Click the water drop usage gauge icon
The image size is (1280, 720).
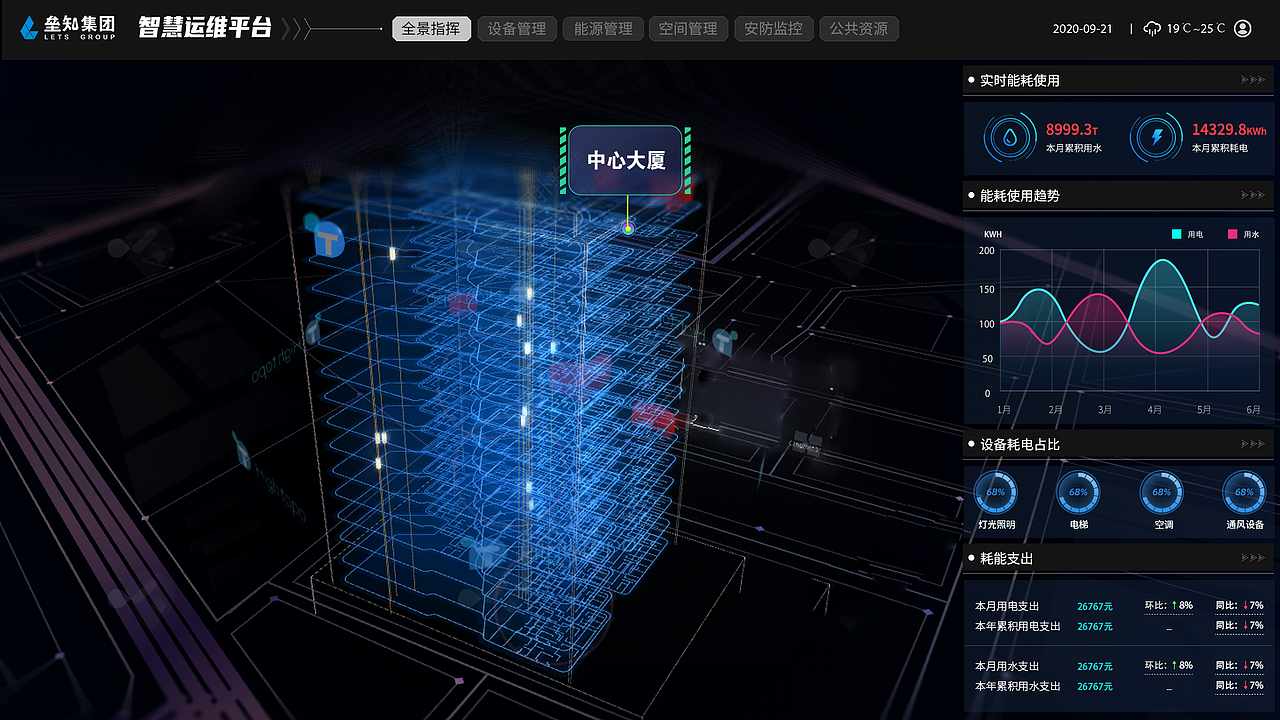tap(1009, 137)
